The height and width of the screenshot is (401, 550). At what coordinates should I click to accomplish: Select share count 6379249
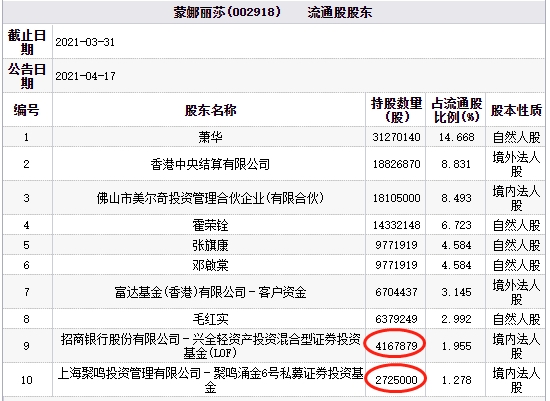(x=396, y=319)
